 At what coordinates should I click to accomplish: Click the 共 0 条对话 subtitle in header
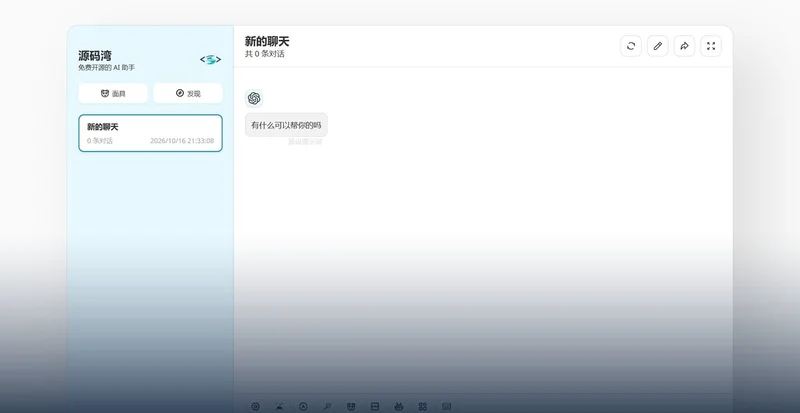pyautogui.click(x=265, y=54)
